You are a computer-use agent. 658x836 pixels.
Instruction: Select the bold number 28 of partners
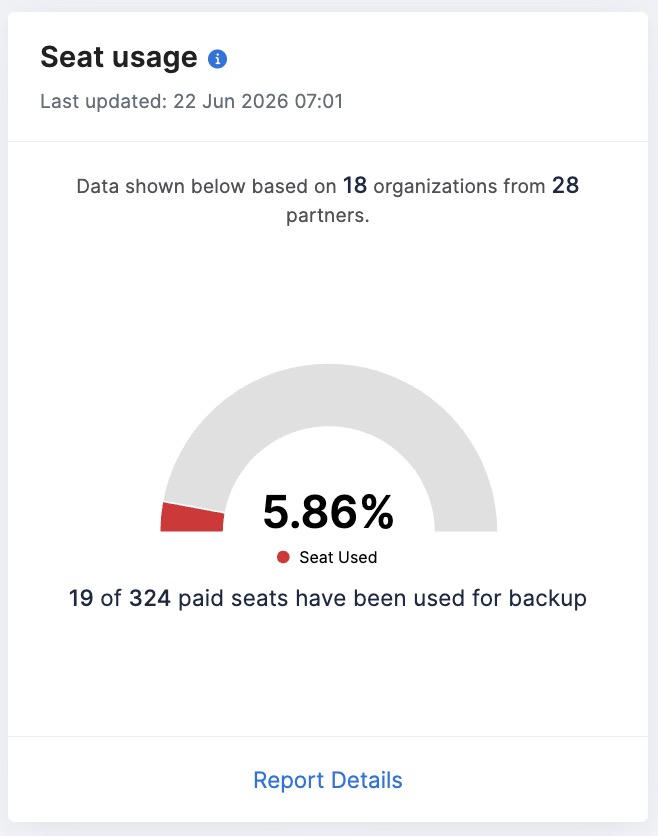[x=565, y=186]
